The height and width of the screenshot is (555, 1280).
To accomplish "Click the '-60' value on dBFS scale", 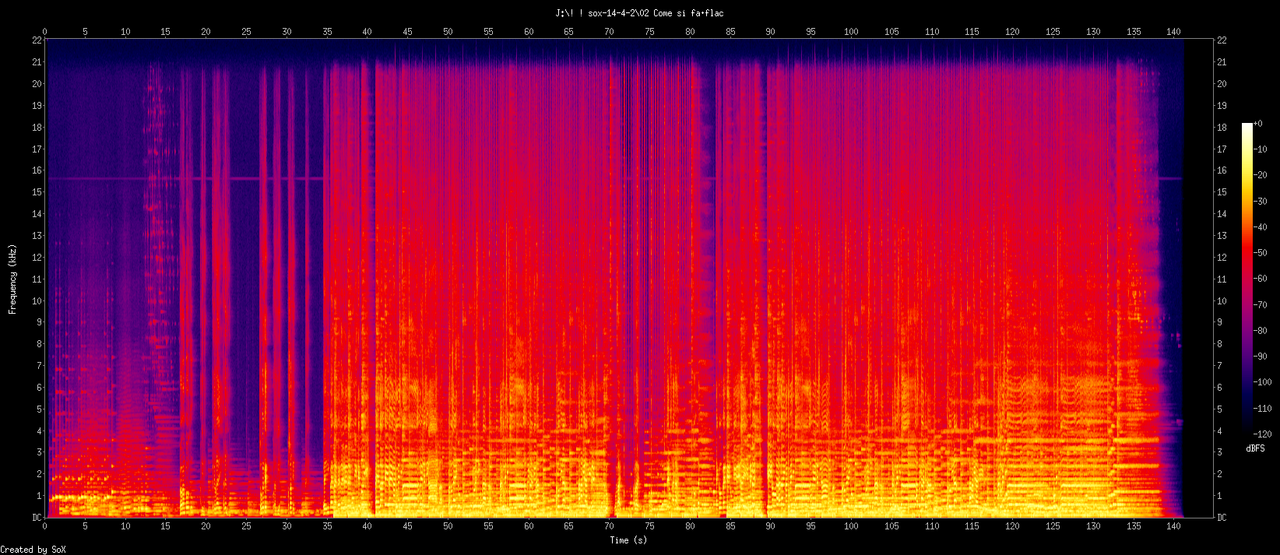I will tap(1263, 279).
